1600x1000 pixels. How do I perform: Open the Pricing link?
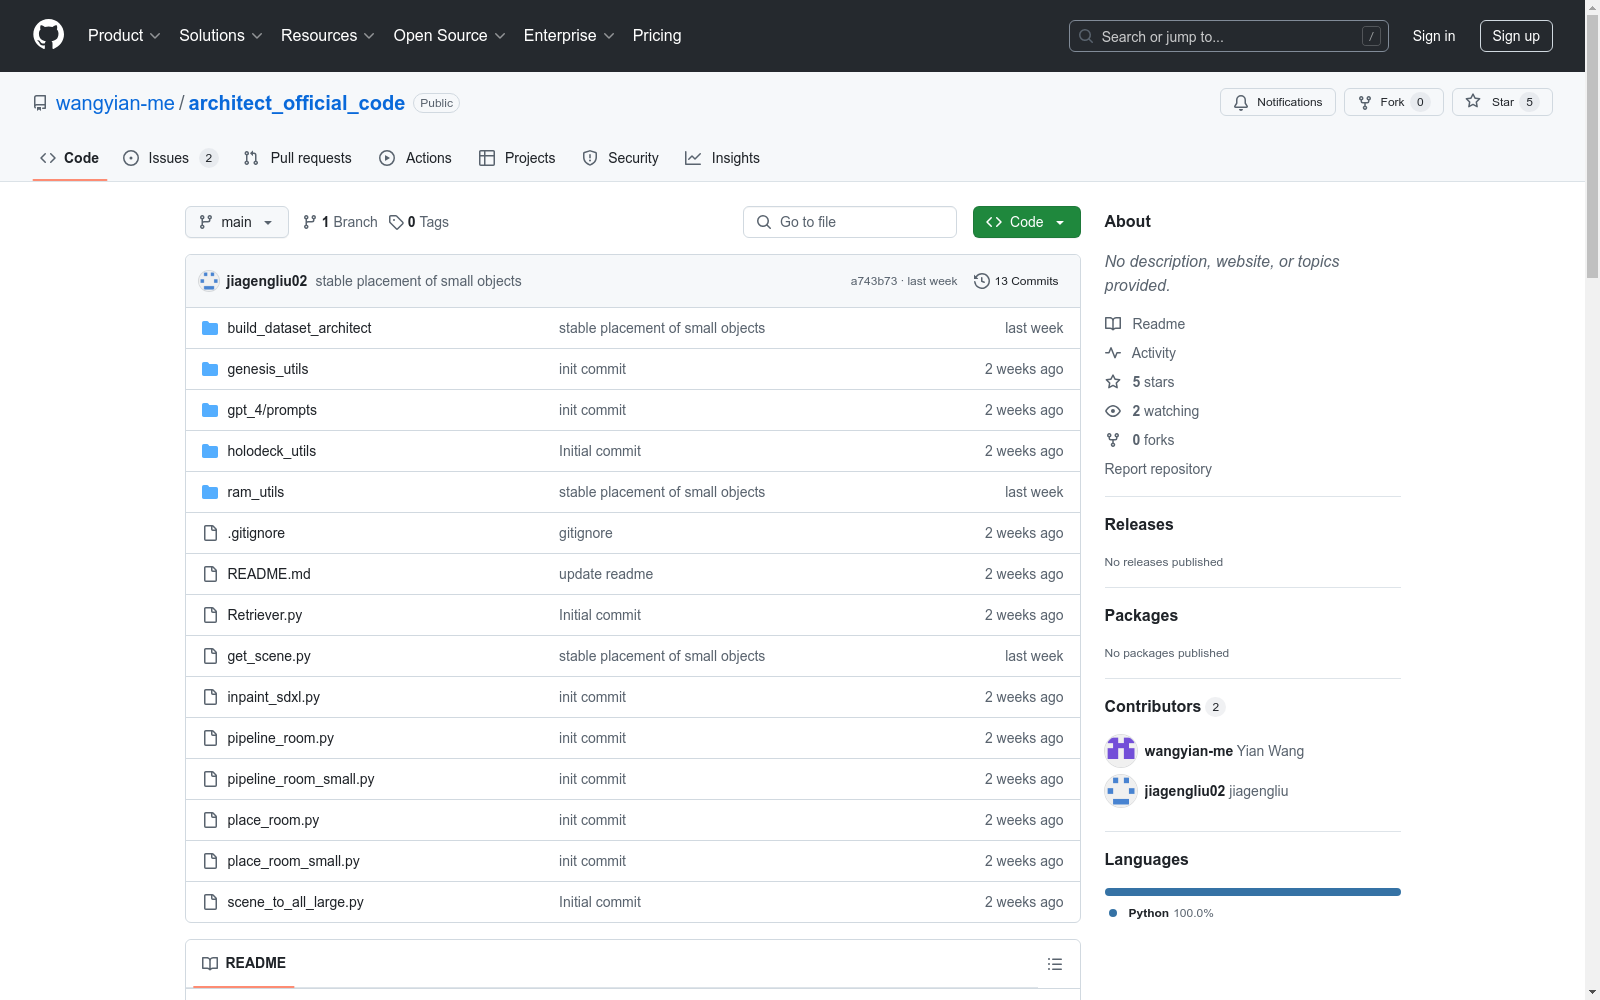pyautogui.click(x=657, y=35)
